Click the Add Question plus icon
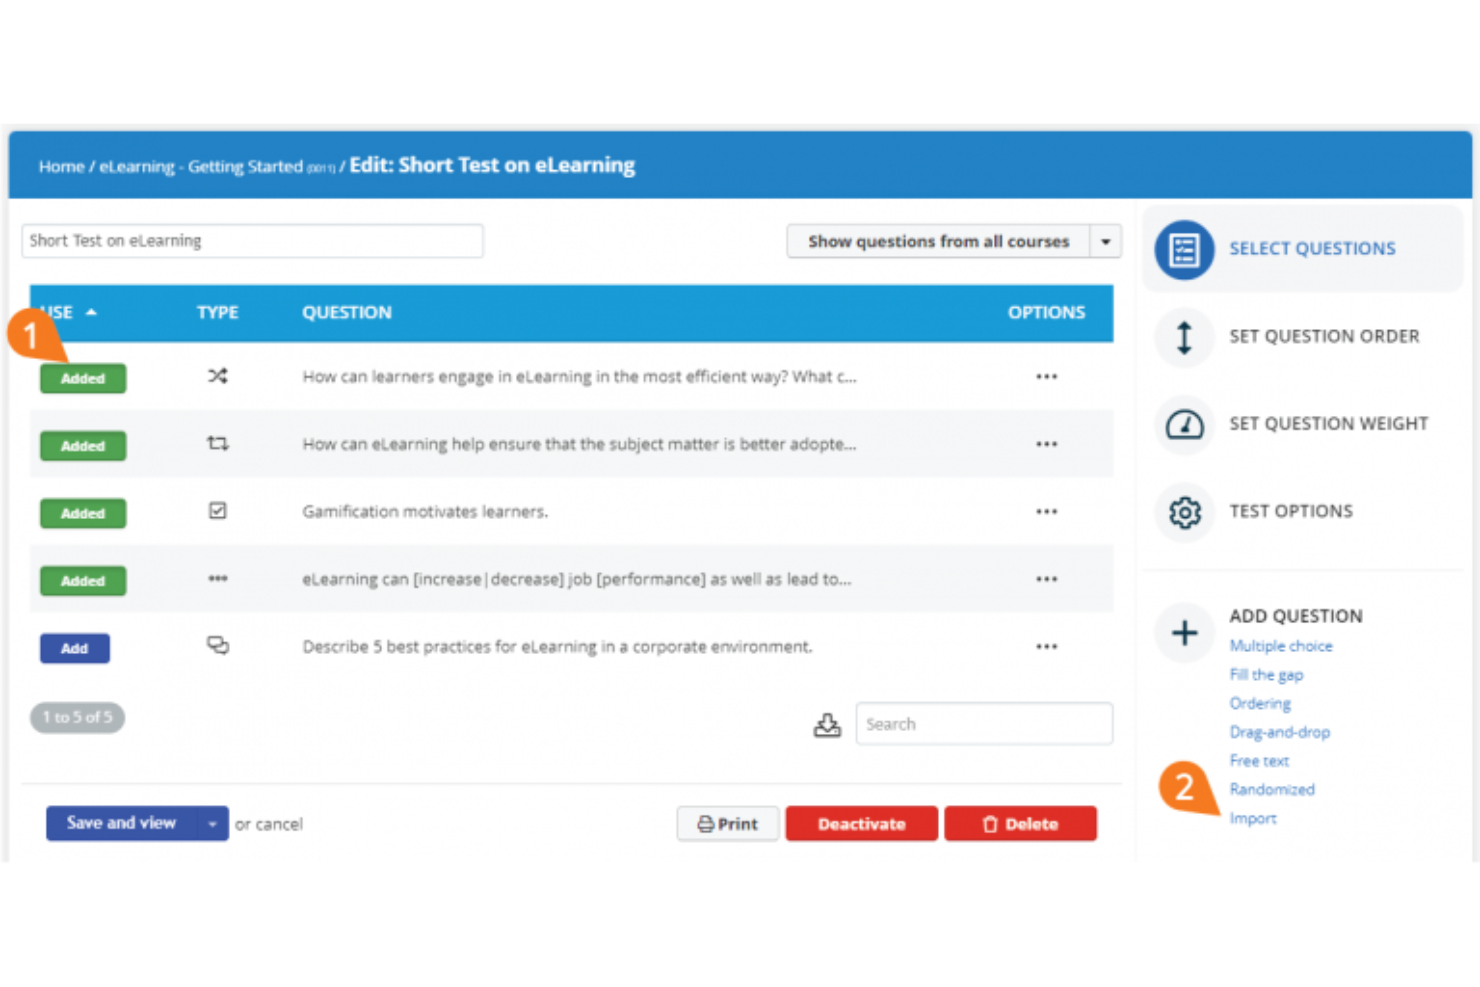The width and height of the screenshot is (1480, 987). 1184,632
